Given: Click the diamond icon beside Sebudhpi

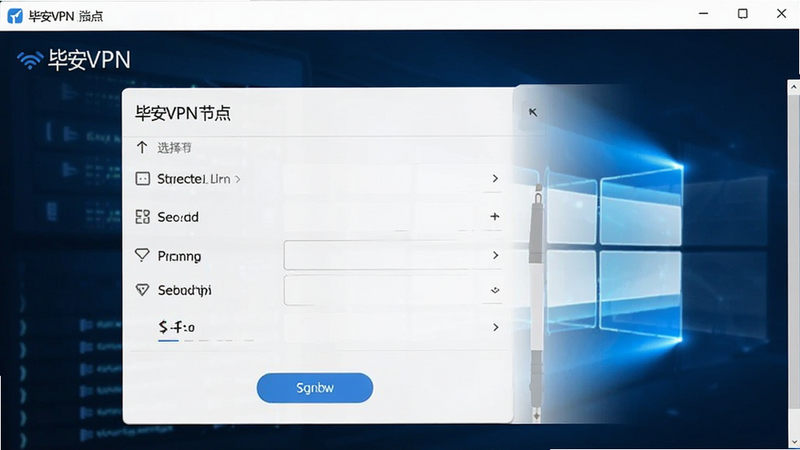Looking at the screenshot, I should click(x=142, y=290).
